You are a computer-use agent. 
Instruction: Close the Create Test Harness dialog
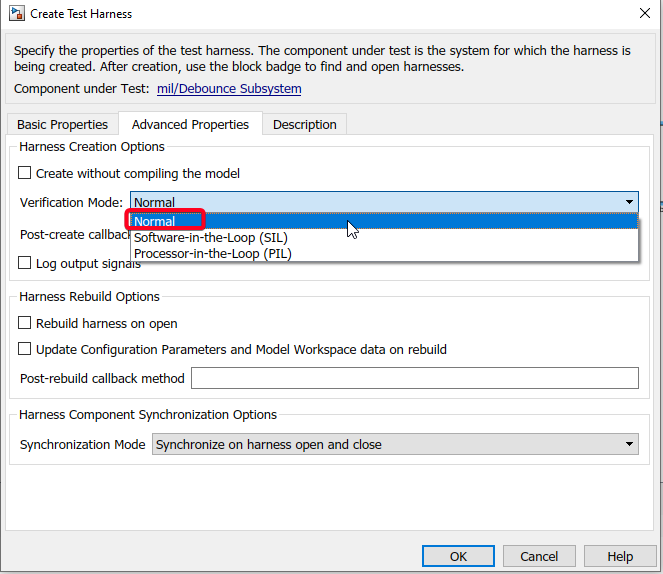click(x=641, y=14)
